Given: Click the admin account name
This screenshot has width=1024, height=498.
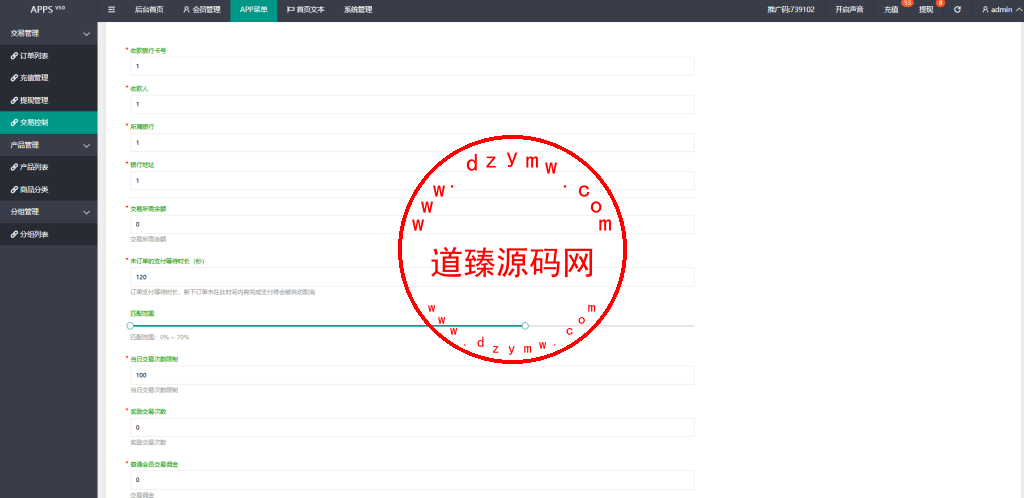Looking at the screenshot, I should [x=1001, y=10].
